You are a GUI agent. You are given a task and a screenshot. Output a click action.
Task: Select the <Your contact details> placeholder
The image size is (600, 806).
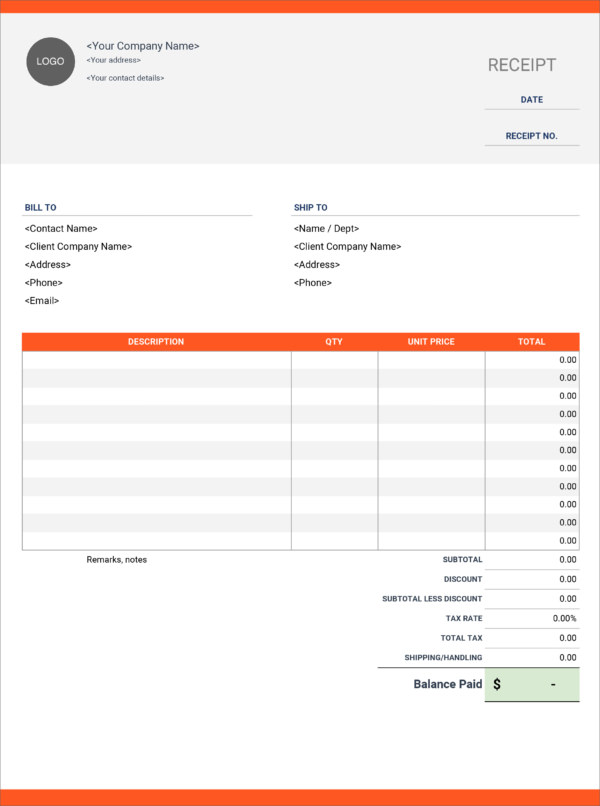tap(125, 78)
